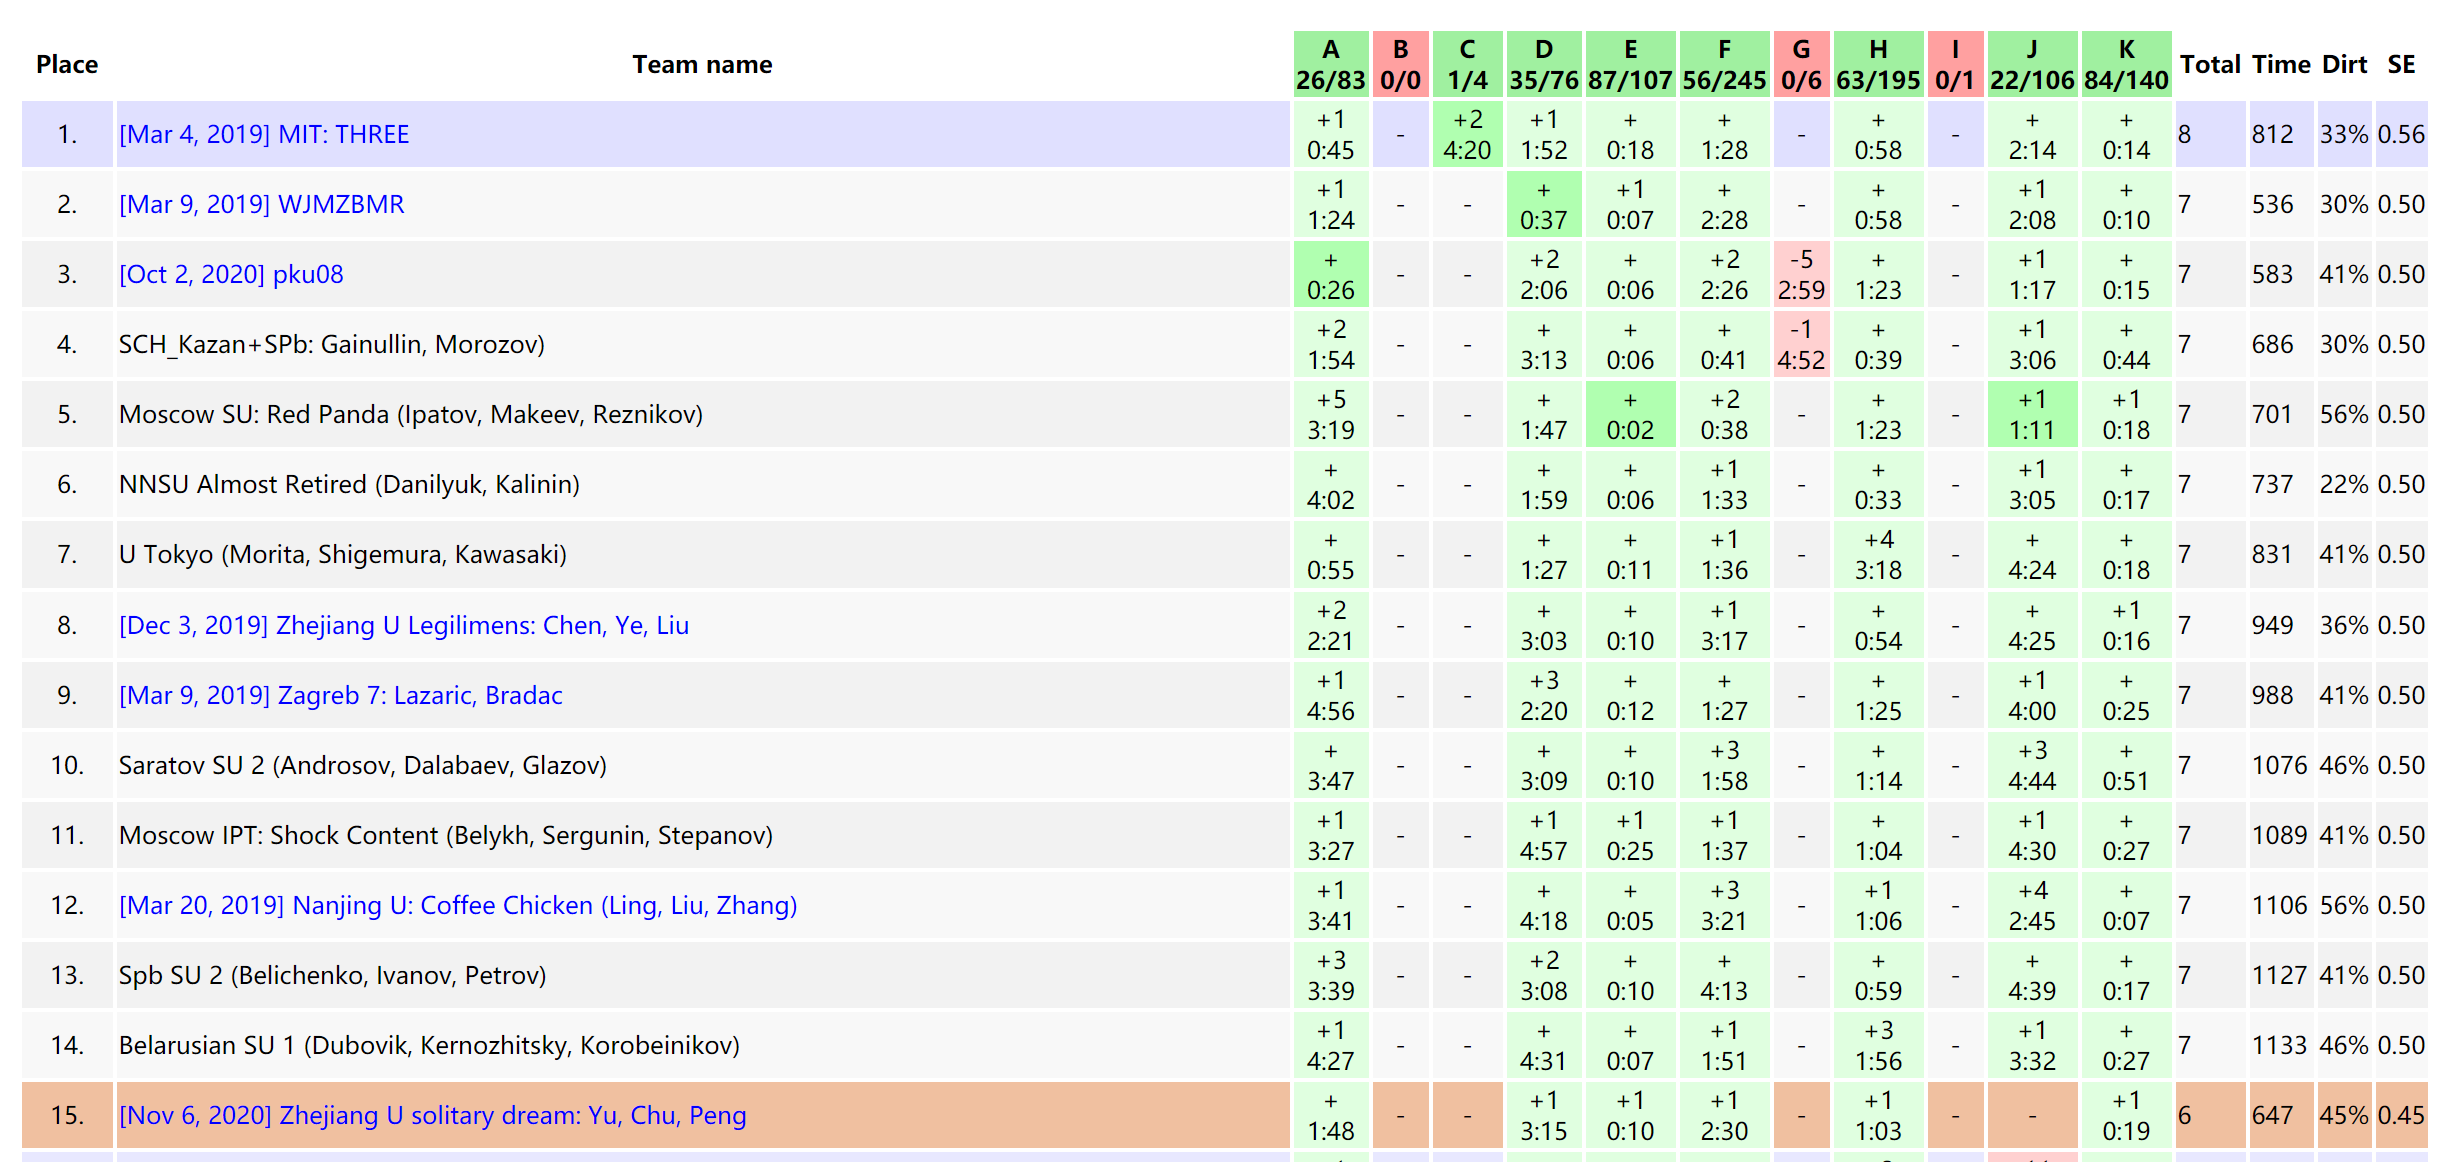The height and width of the screenshot is (1162, 2444).
Task: Open Zagreb 7: Lazaric, Bradac link
Action: click(x=340, y=695)
